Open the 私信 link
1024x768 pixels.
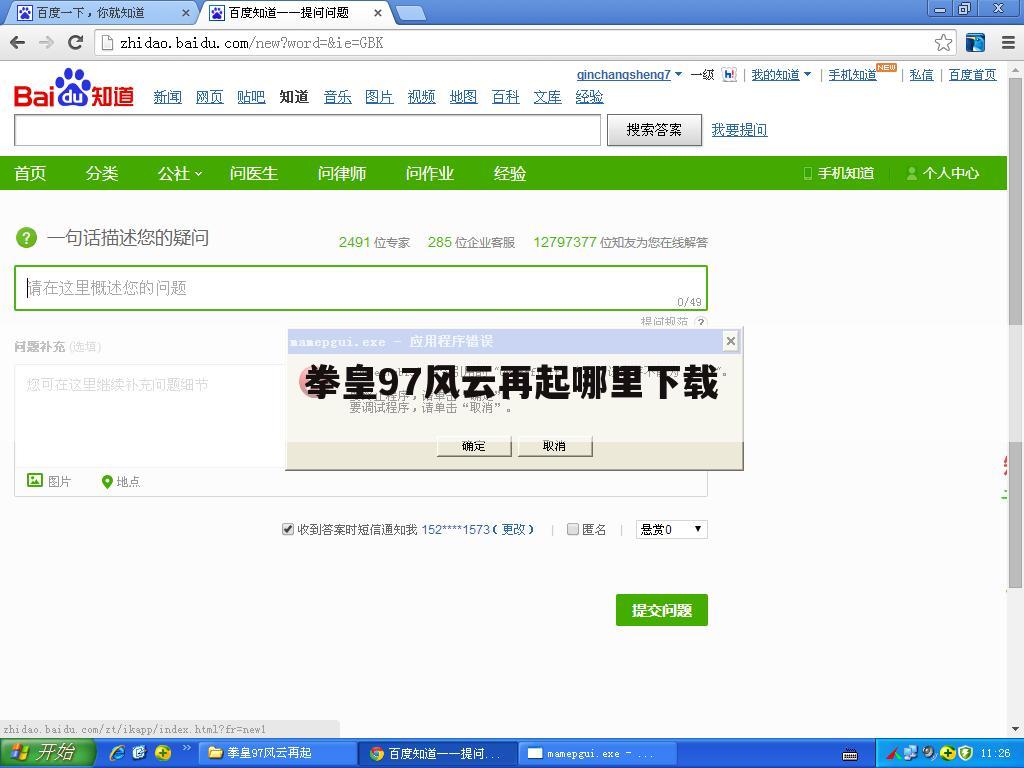pos(921,74)
